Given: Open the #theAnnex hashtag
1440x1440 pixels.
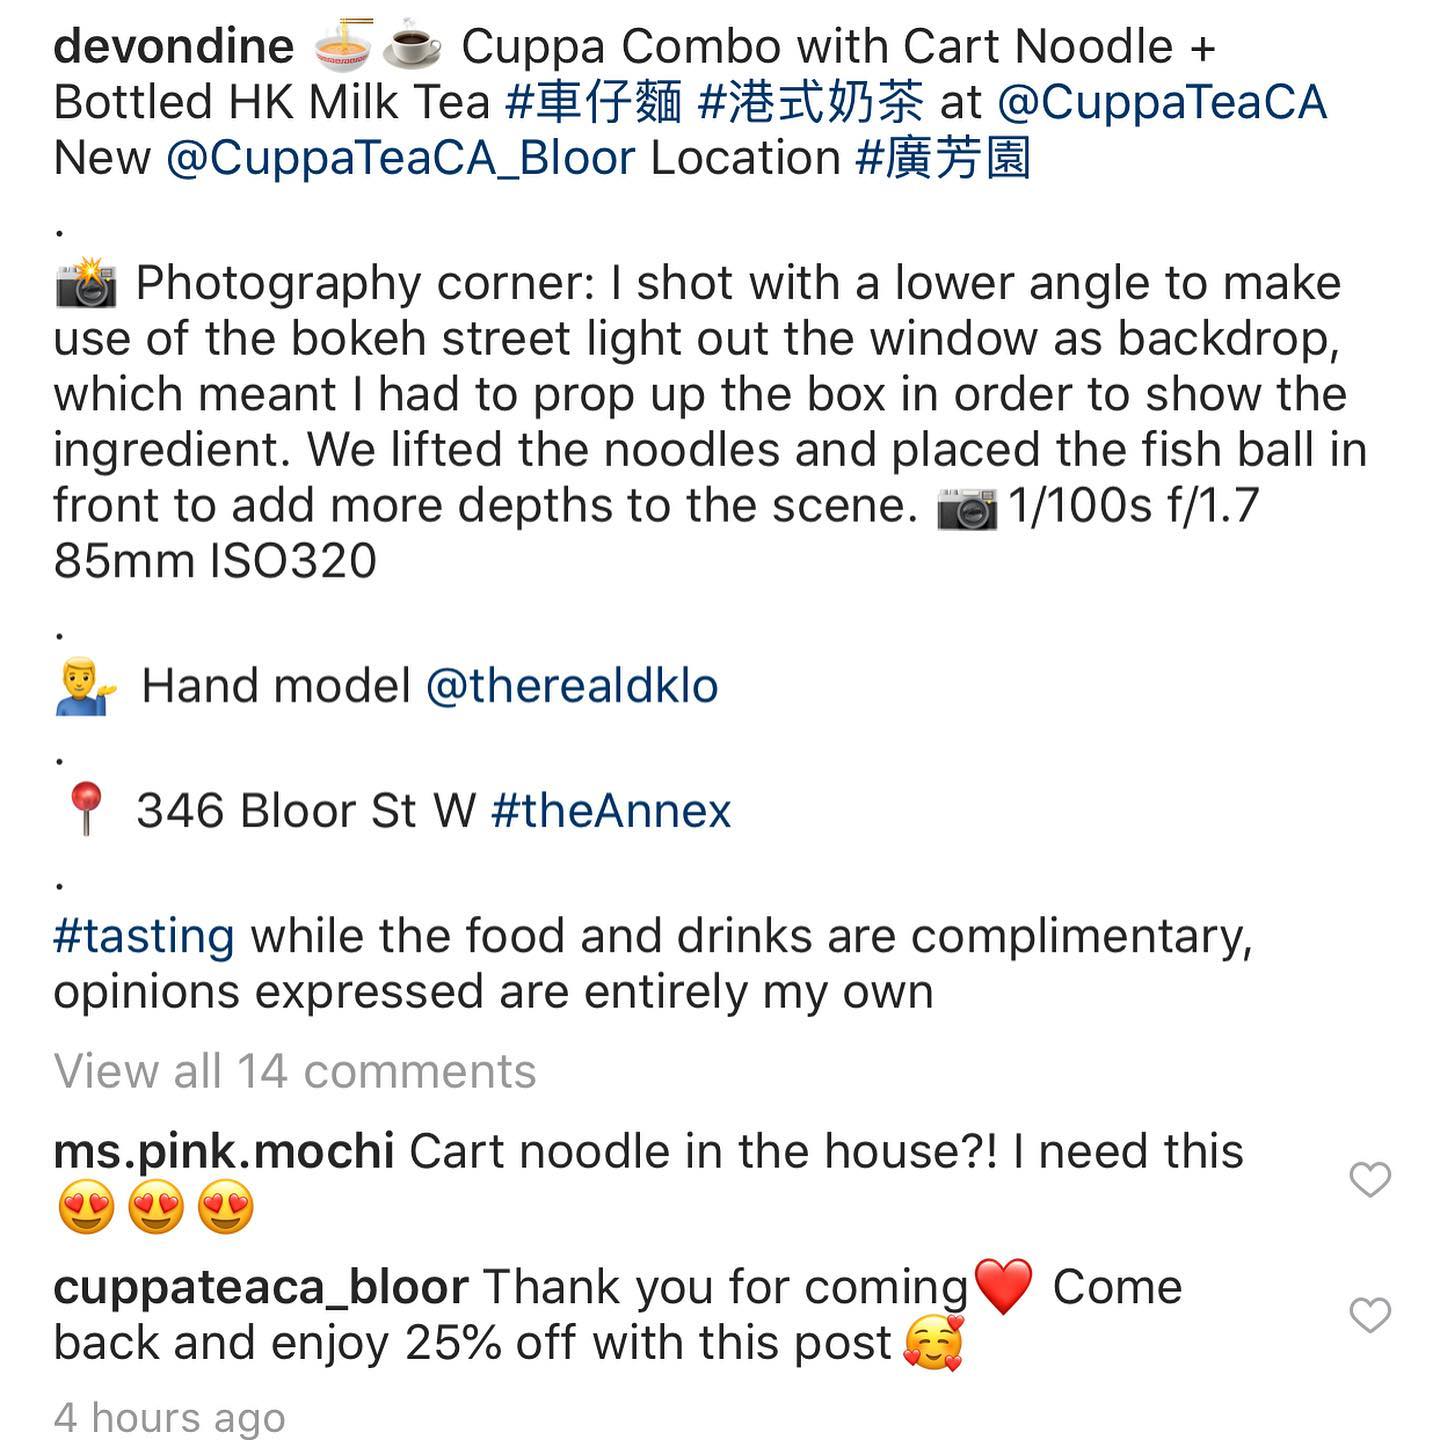Looking at the screenshot, I should click(611, 810).
